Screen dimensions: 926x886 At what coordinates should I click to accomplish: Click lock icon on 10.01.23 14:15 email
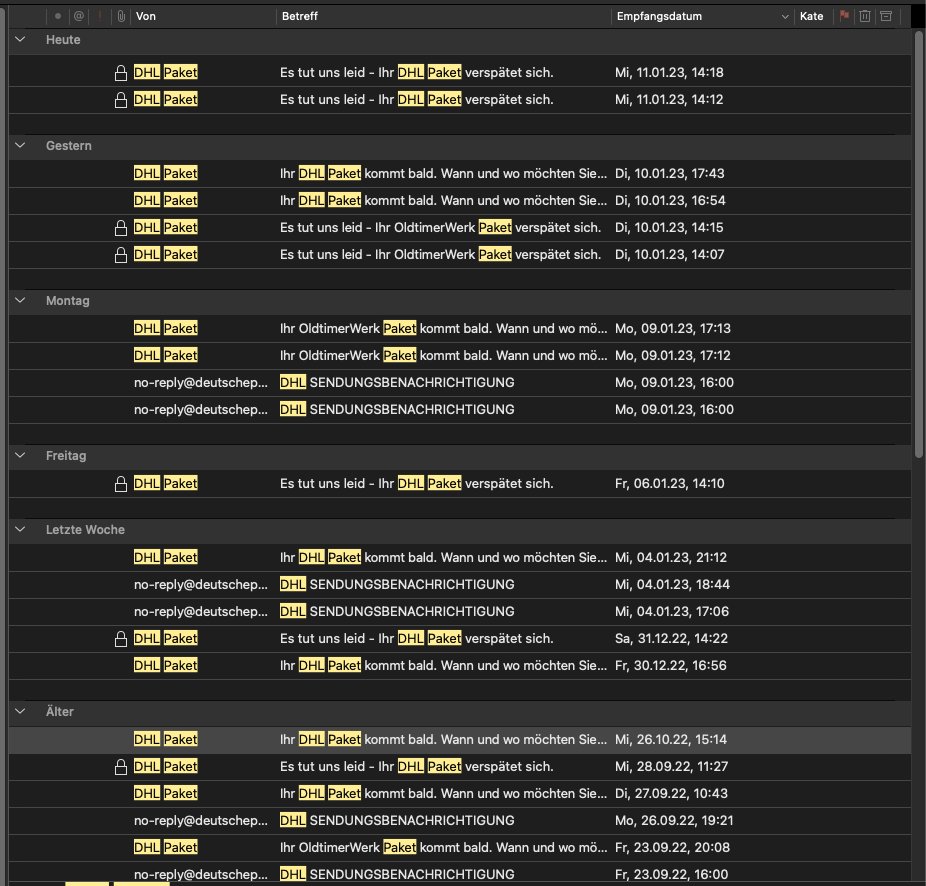tap(120, 227)
